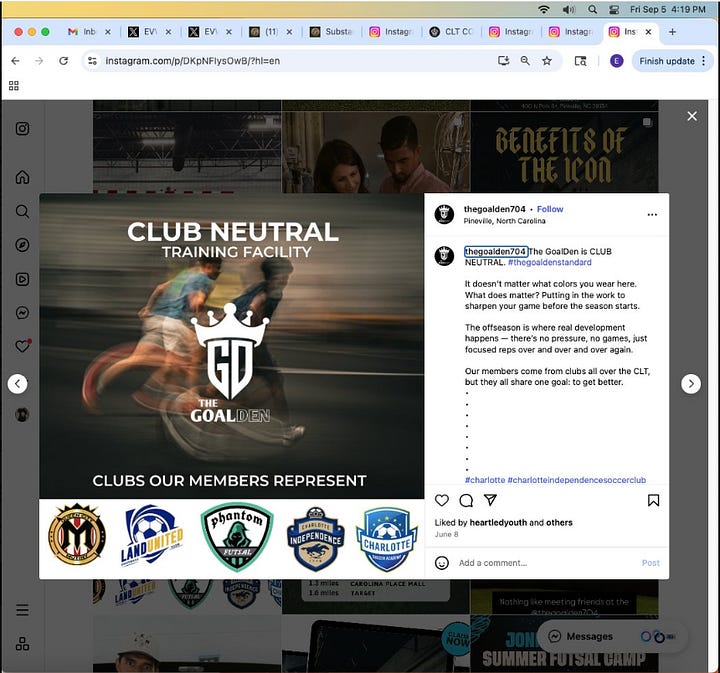This screenshot has height=673, width=720.
Task: Go to the previous post arrow
Action: [17, 384]
